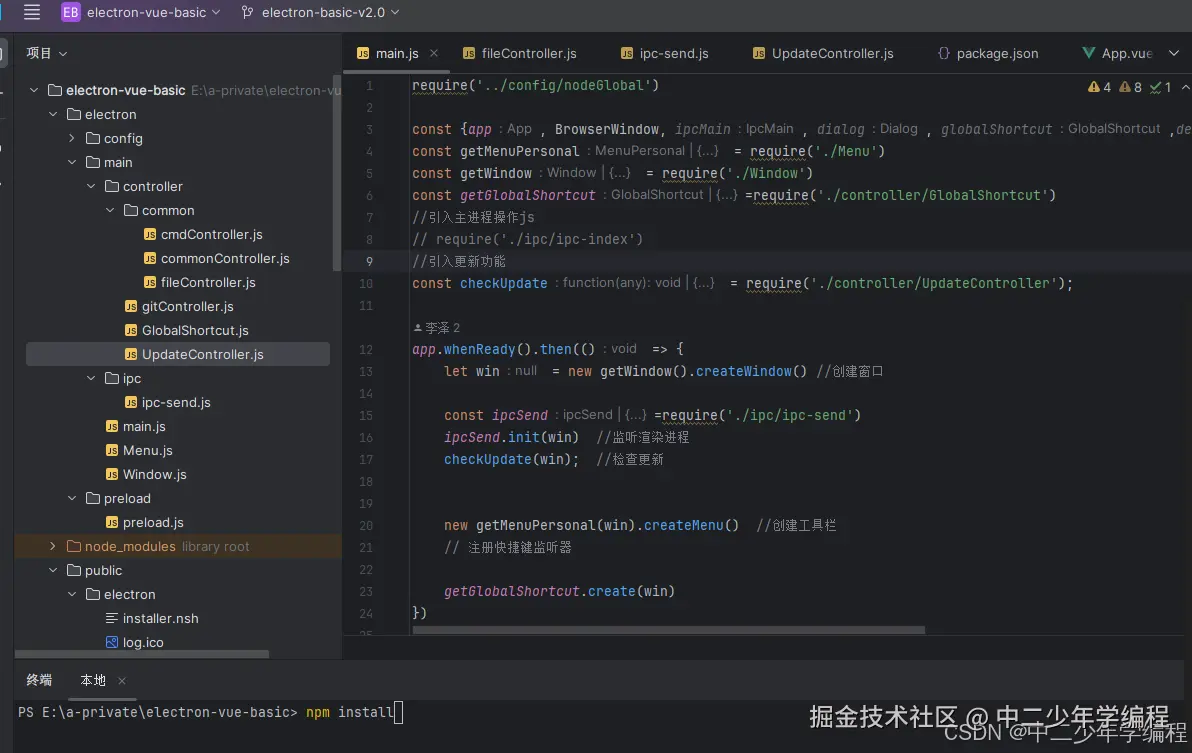Click checkUpdate require statement line

[742, 283]
